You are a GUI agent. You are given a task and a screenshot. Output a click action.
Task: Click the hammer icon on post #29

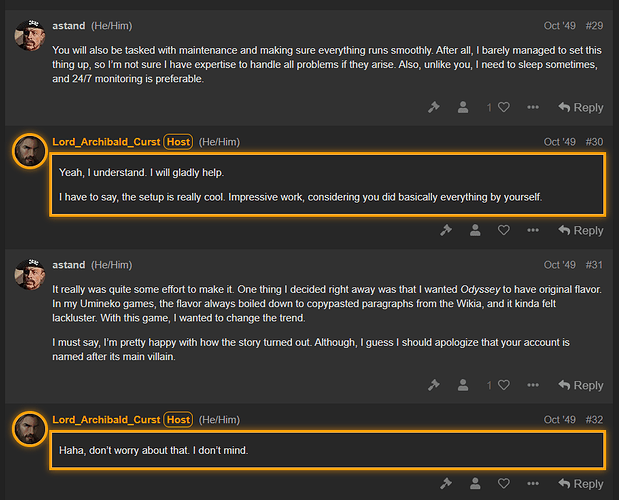(433, 107)
